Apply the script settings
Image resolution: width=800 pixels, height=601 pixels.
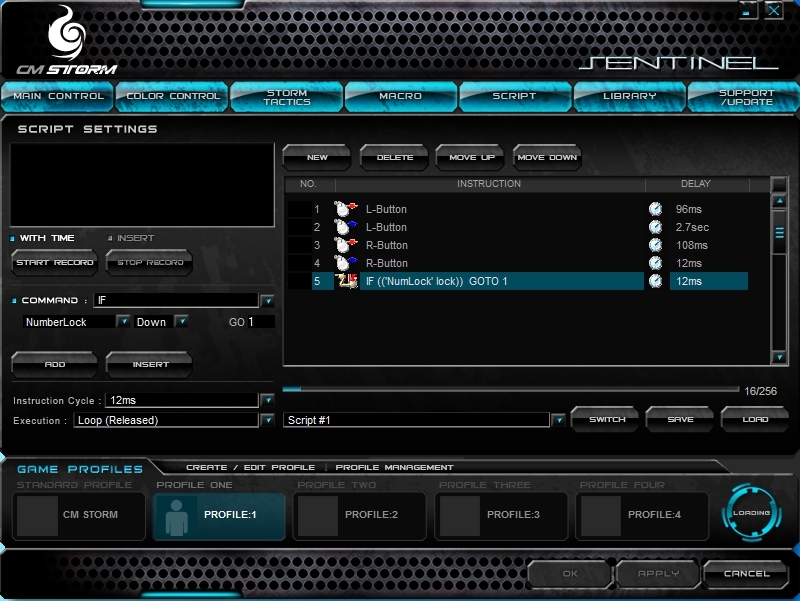(x=658, y=574)
